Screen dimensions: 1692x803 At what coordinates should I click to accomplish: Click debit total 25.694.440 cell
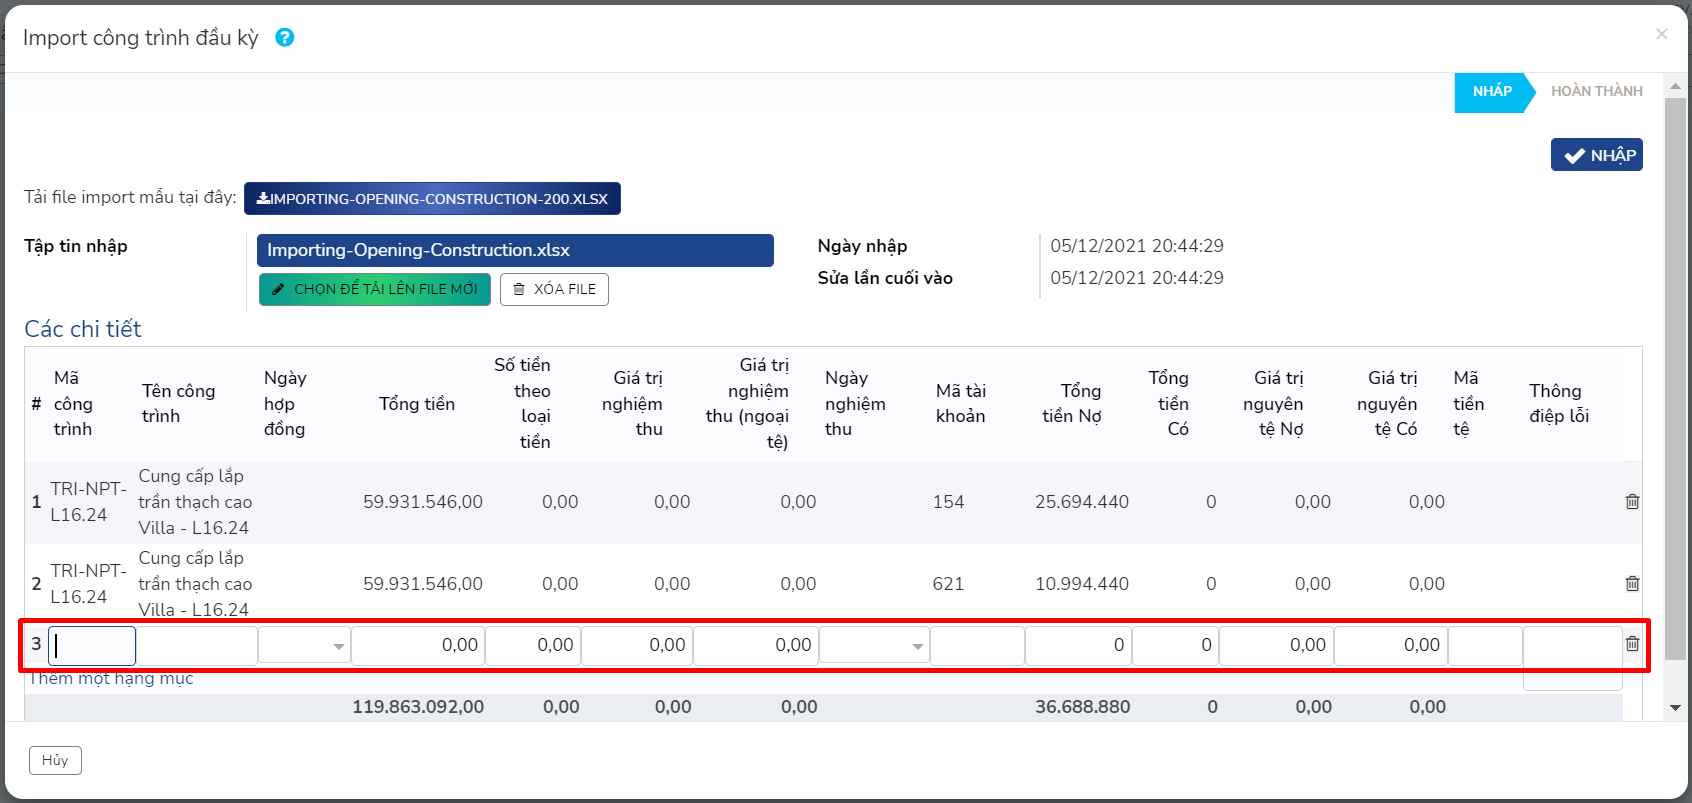tap(1082, 502)
